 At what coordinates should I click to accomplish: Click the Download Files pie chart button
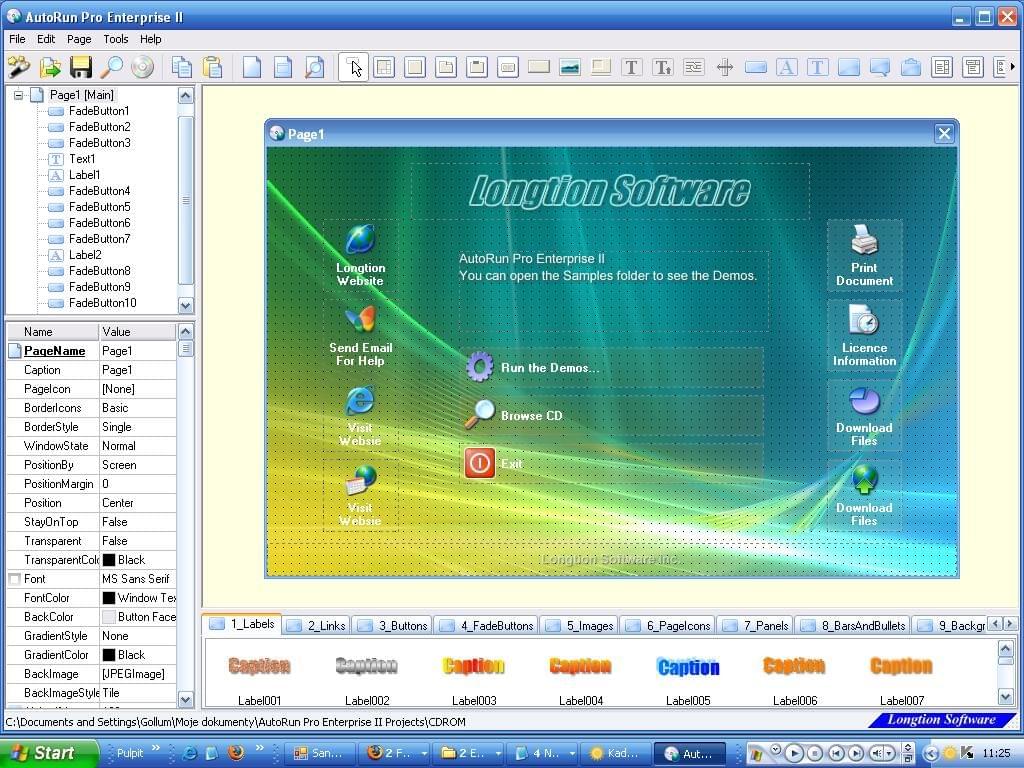coord(864,416)
